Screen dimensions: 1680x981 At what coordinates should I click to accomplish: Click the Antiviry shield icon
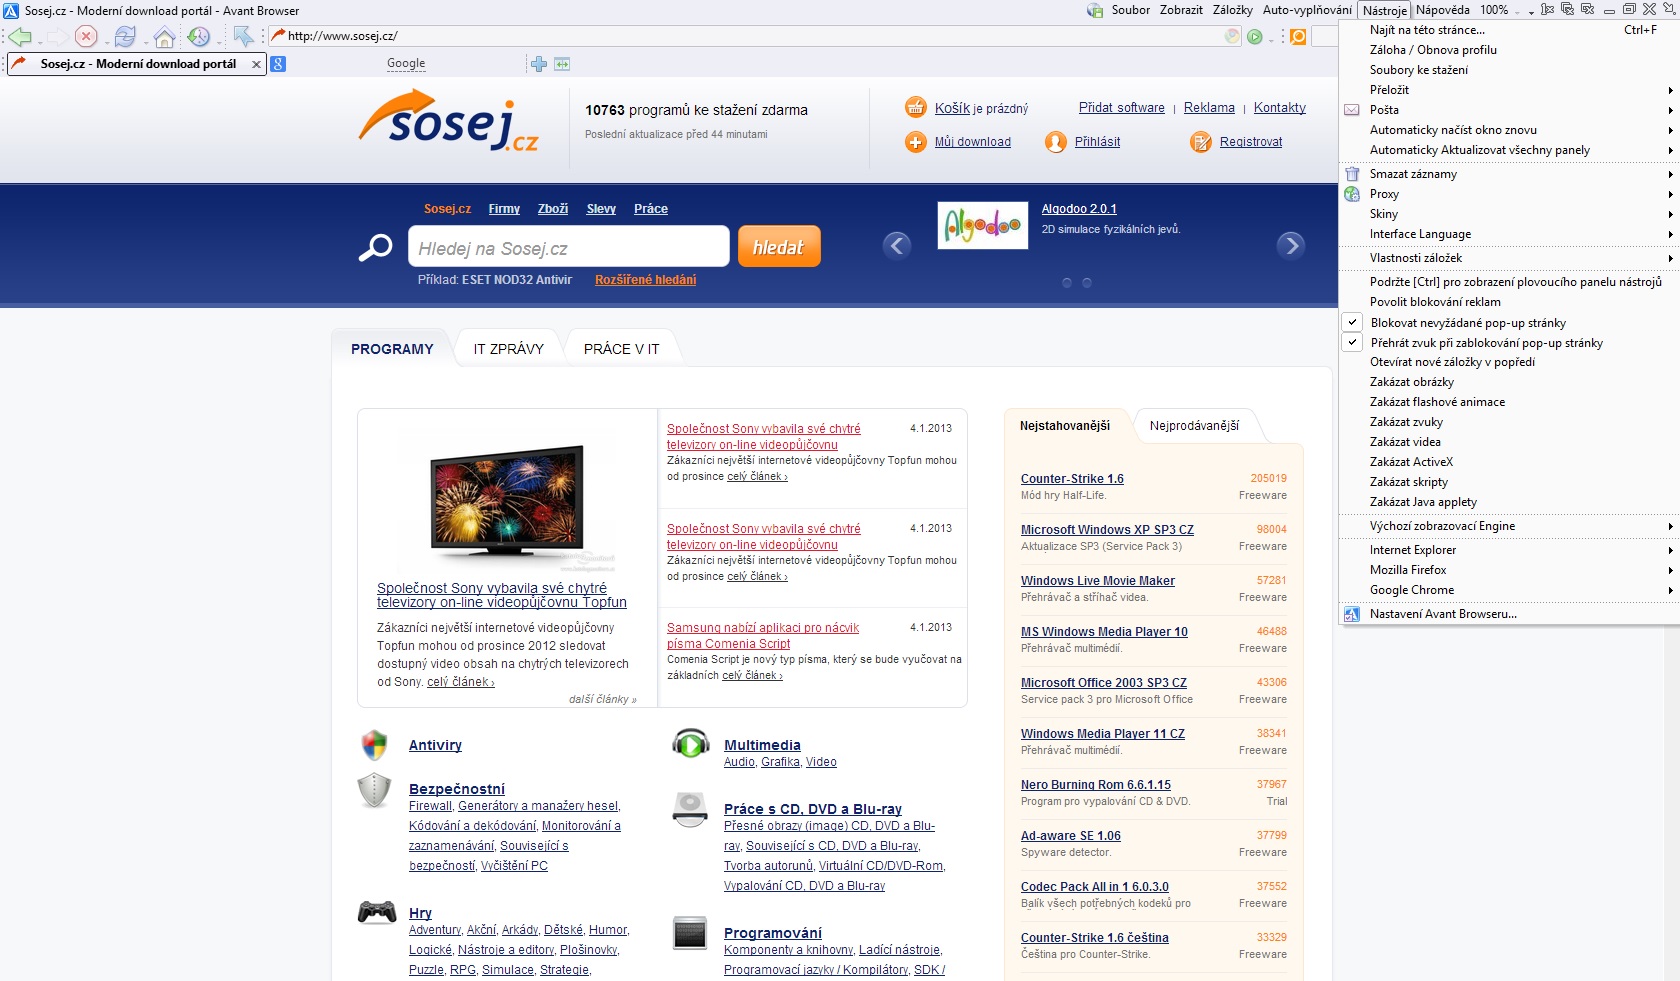374,745
